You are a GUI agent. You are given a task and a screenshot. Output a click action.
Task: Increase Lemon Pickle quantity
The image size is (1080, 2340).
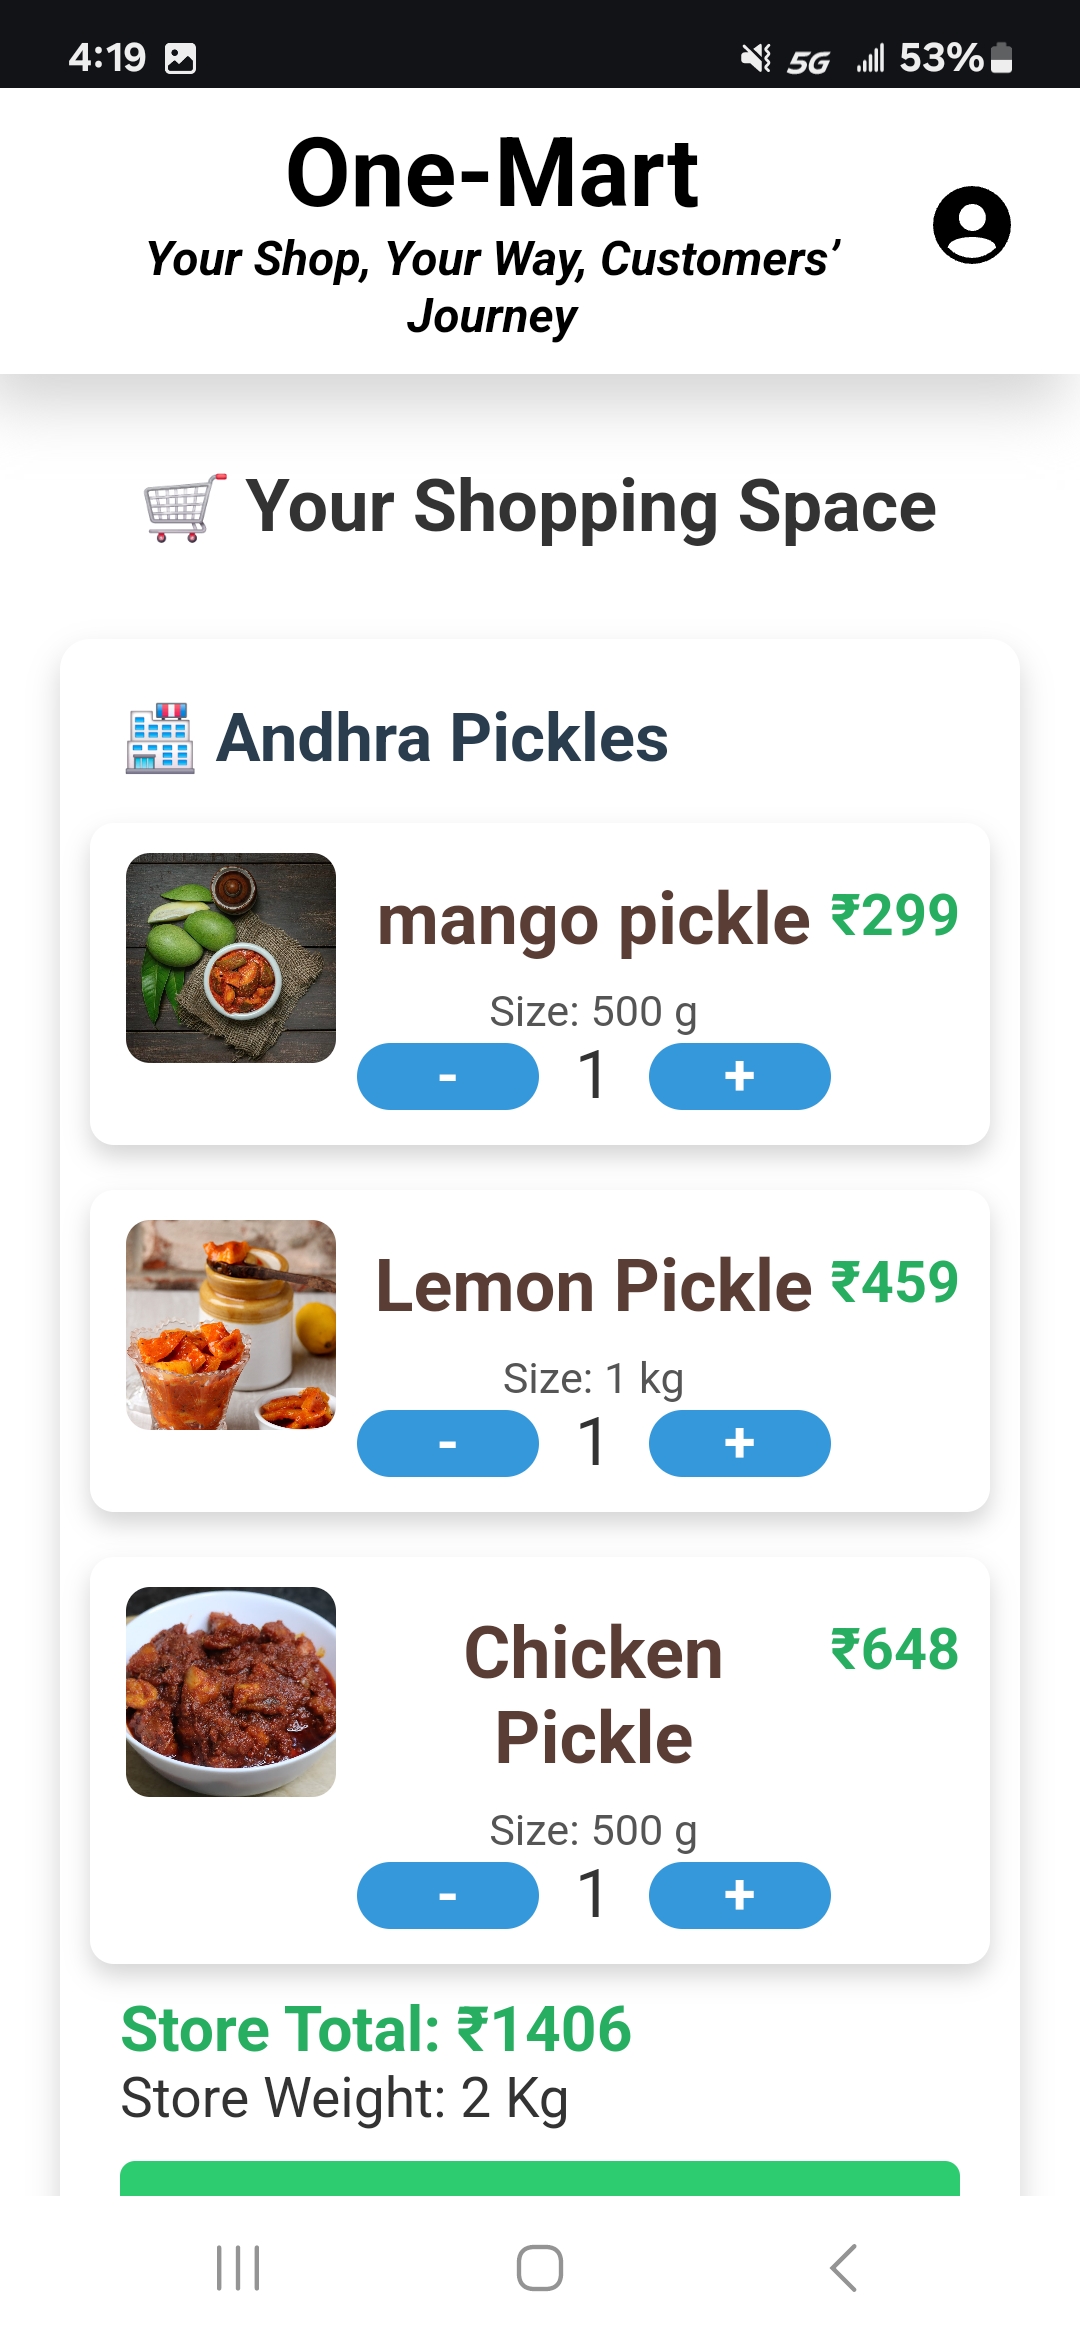(739, 1443)
